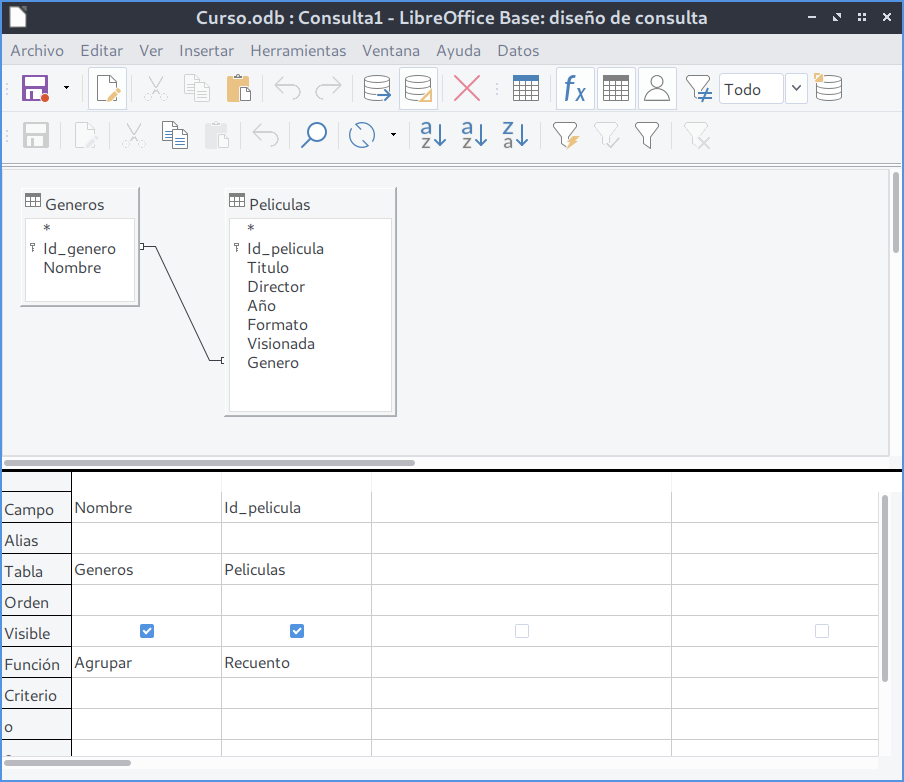The width and height of the screenshot is (904, 782).
Task: Click the Peliculas Tabla cell
Action: (x=296, y=569)
